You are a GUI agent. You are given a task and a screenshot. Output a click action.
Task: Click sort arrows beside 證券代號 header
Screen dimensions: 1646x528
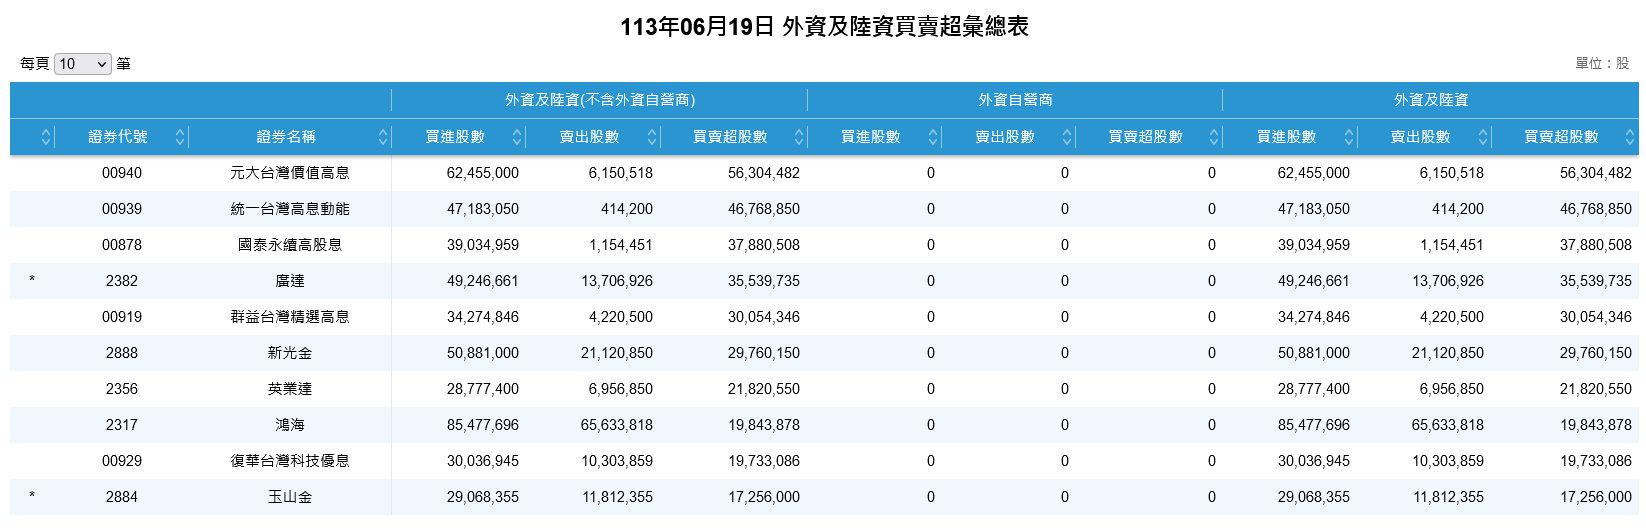pyautogui.click(x=180, y=137)
